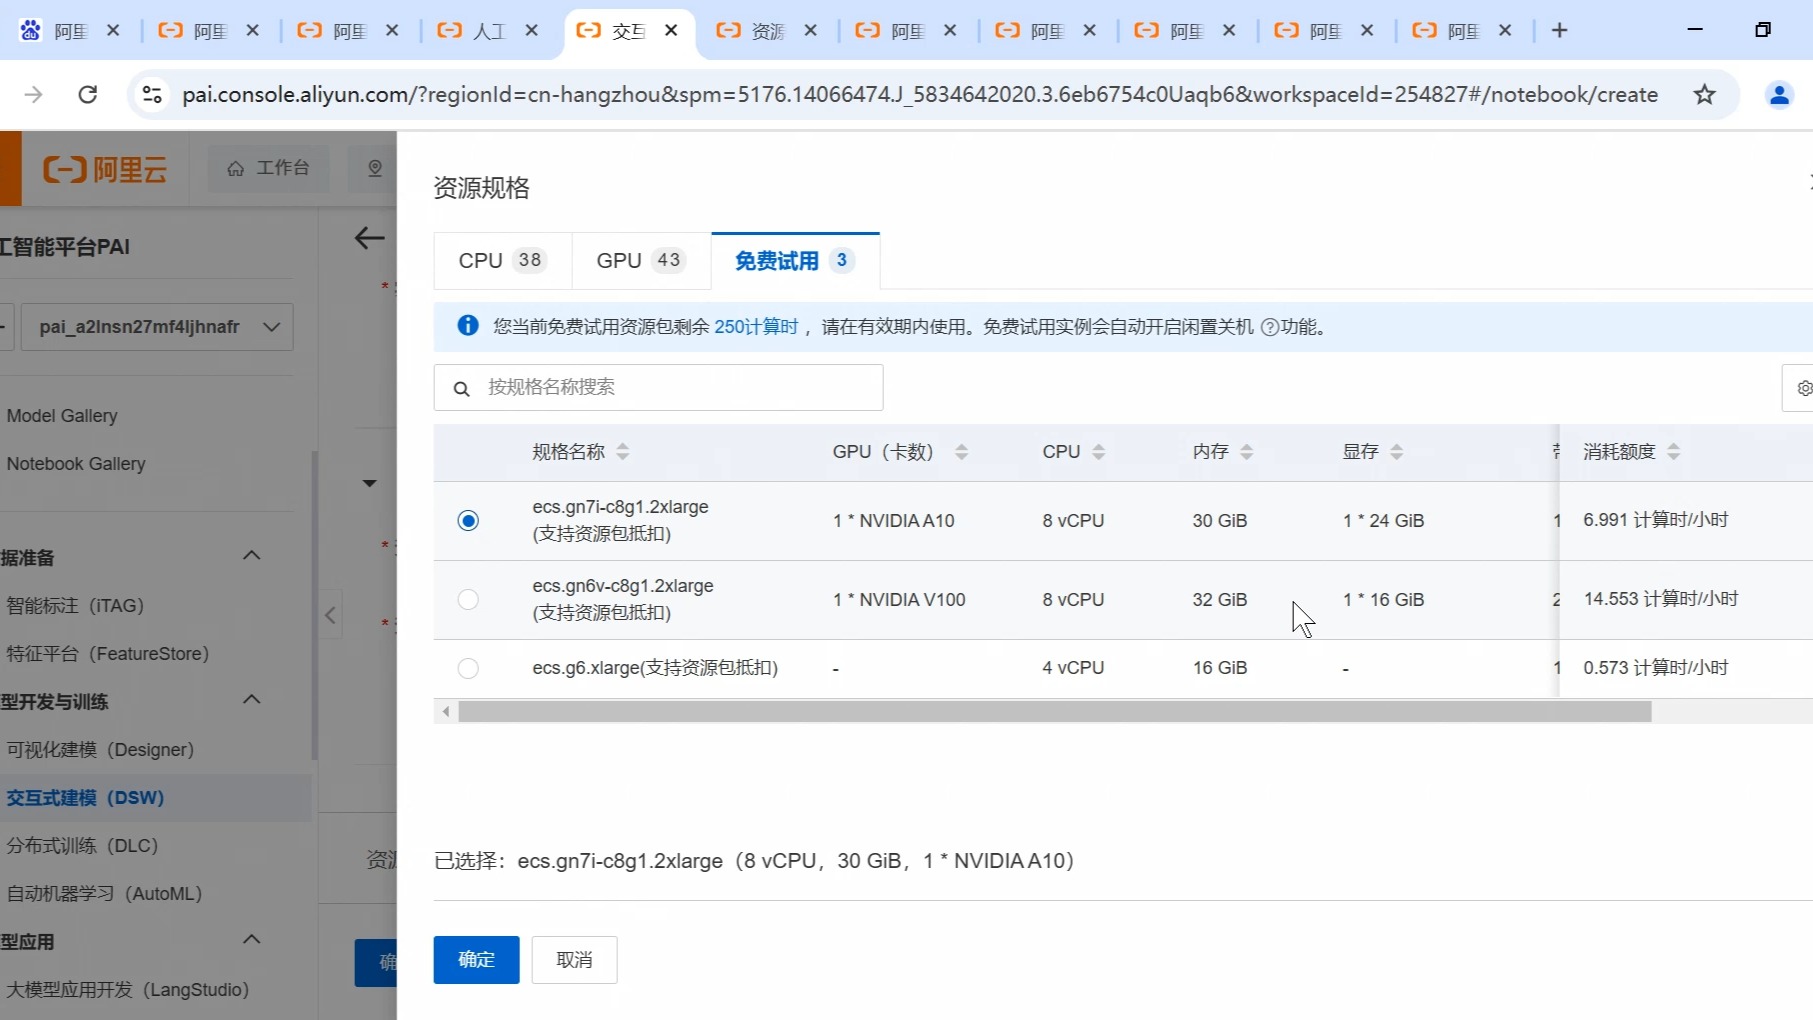Screen dimensions: 1813x1020
Task: Collapse the 模型应用 sidebar section
Action: point(251,940)
